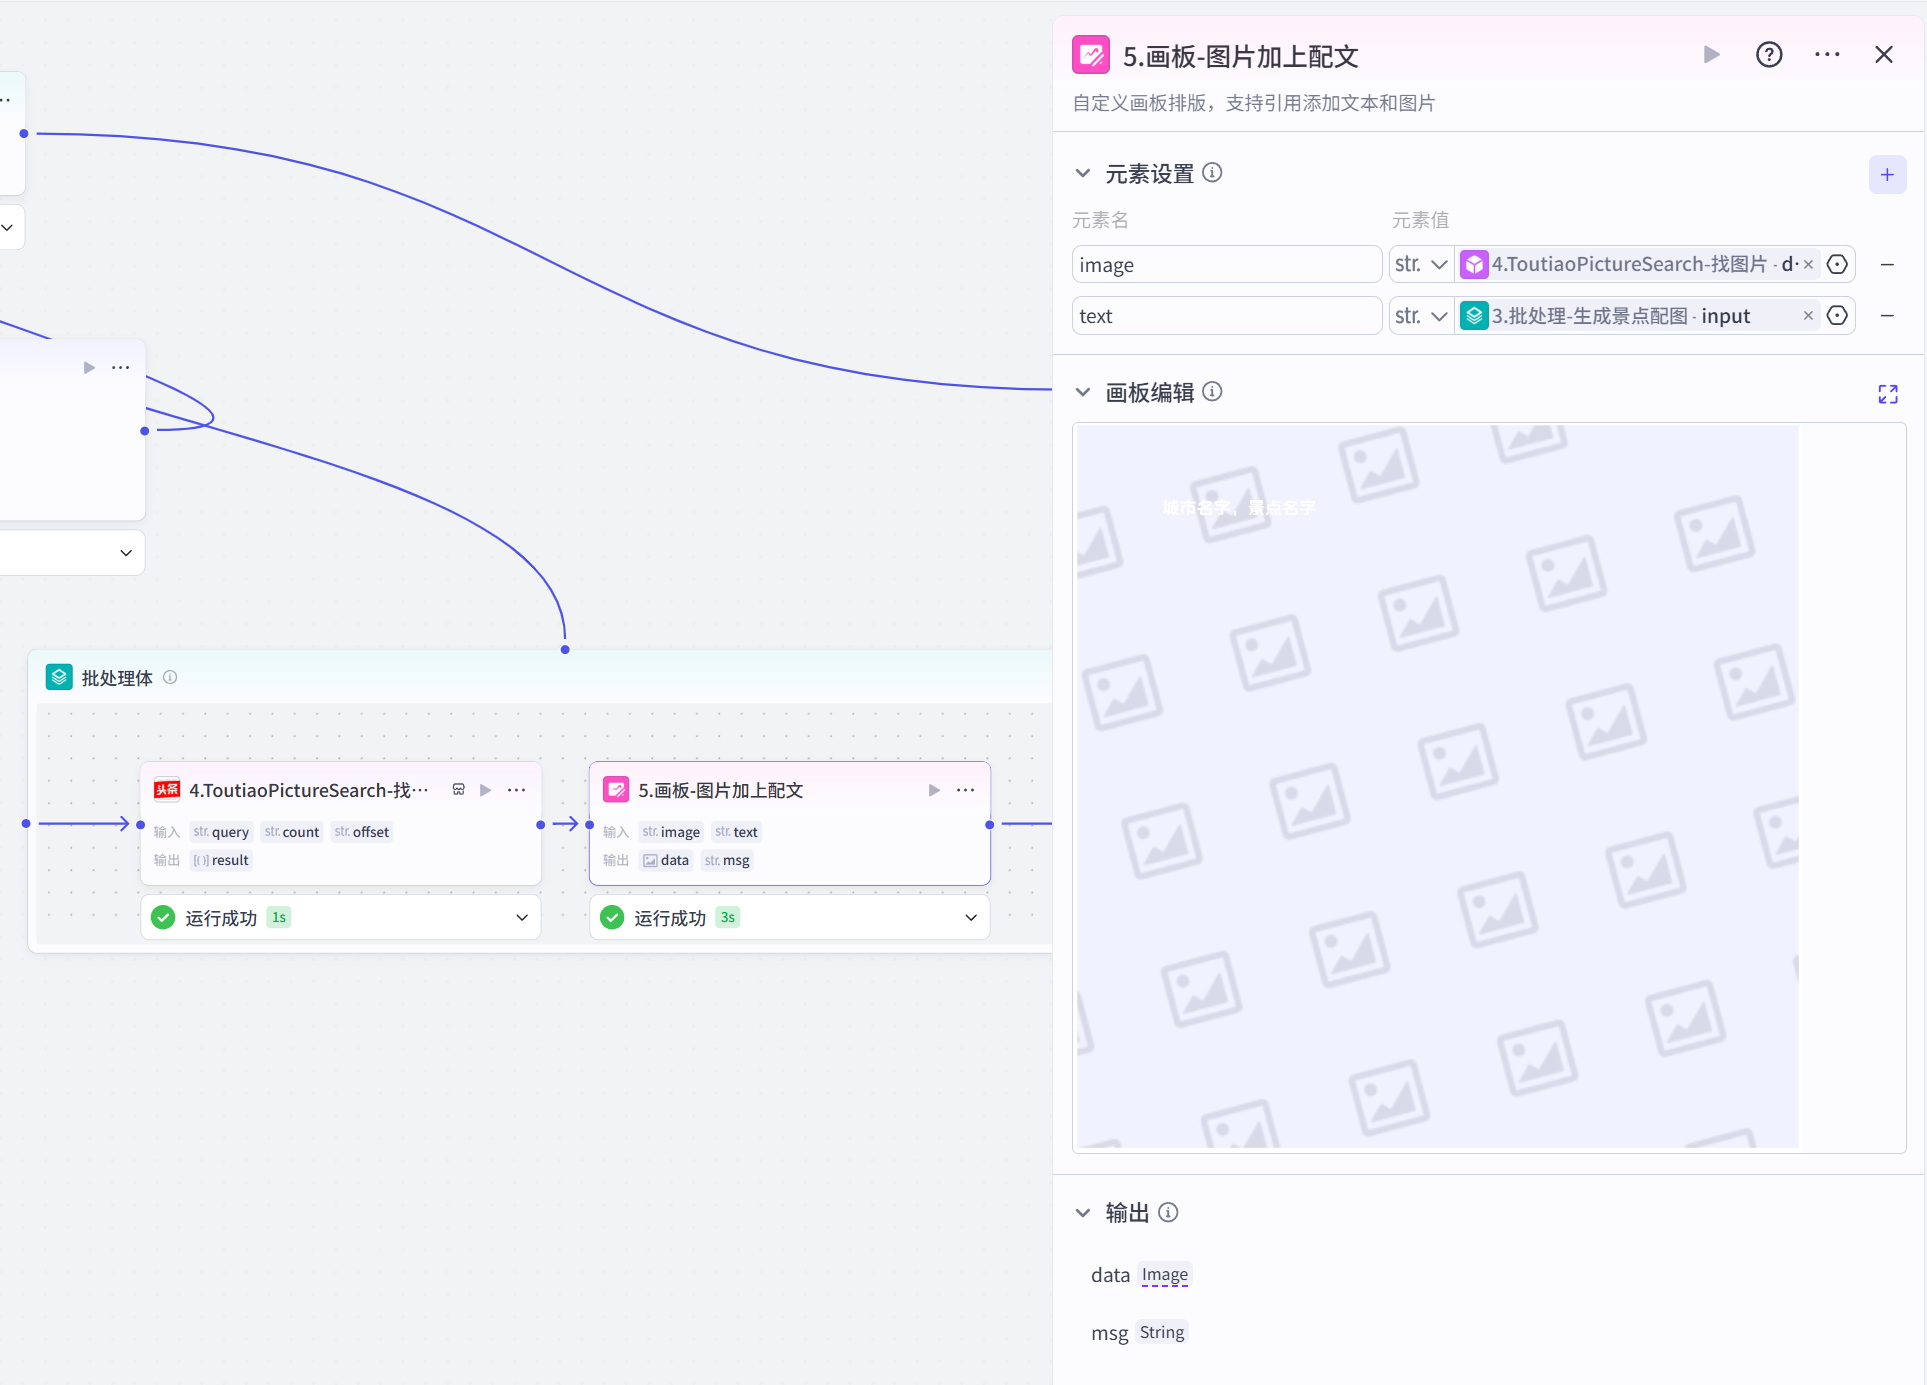Screen dimensions: 1927x1385
Task: Clear the 3.批处理 input reference
Action: [1807, 316]
